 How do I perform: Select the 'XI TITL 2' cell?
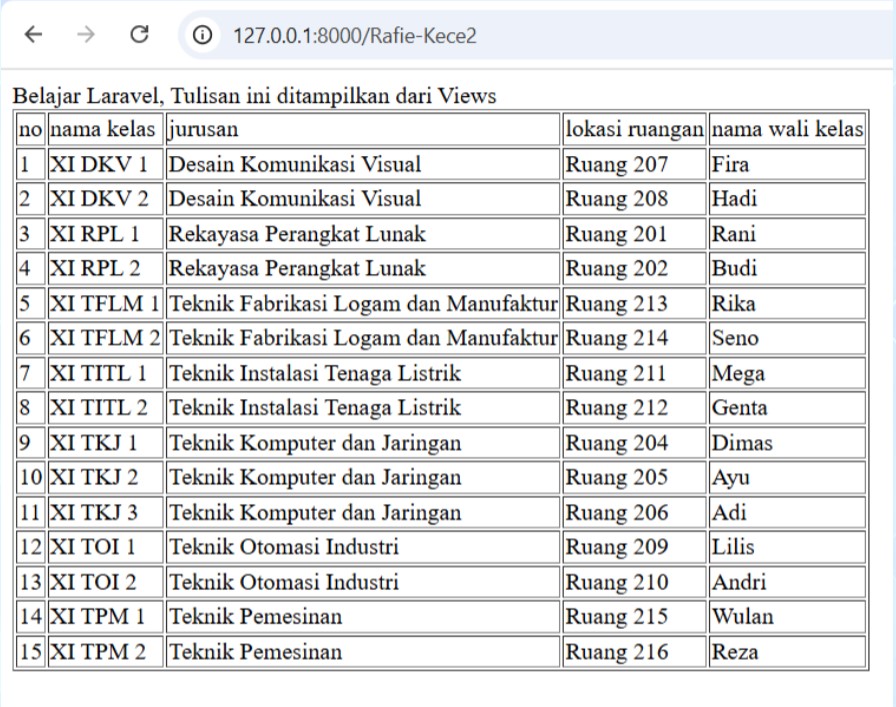105,408
